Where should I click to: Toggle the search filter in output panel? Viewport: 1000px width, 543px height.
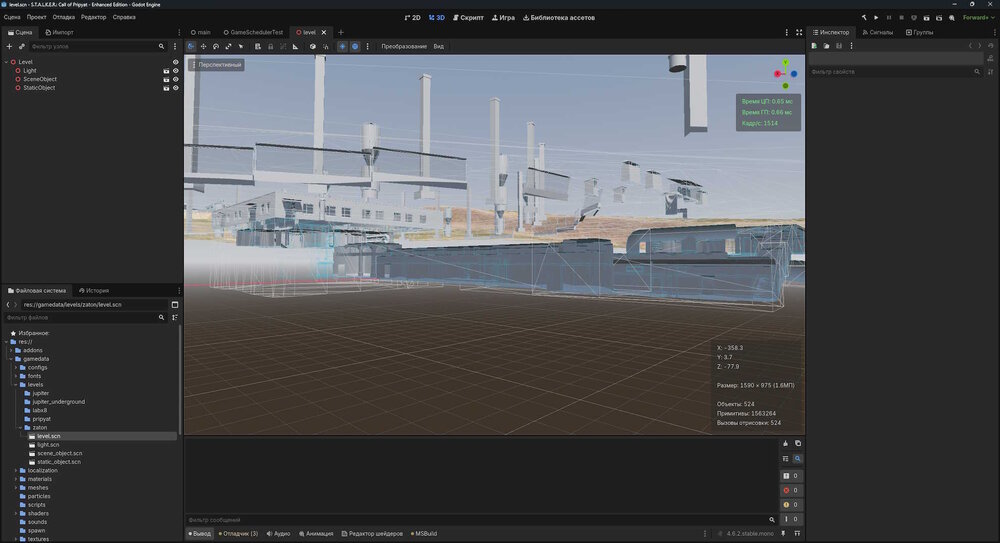[798, 459]
